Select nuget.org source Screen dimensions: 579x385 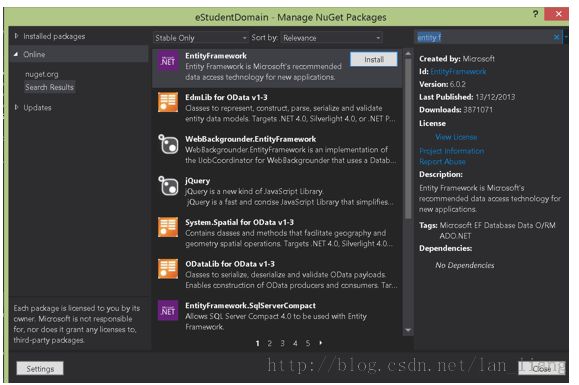(42, 74)
